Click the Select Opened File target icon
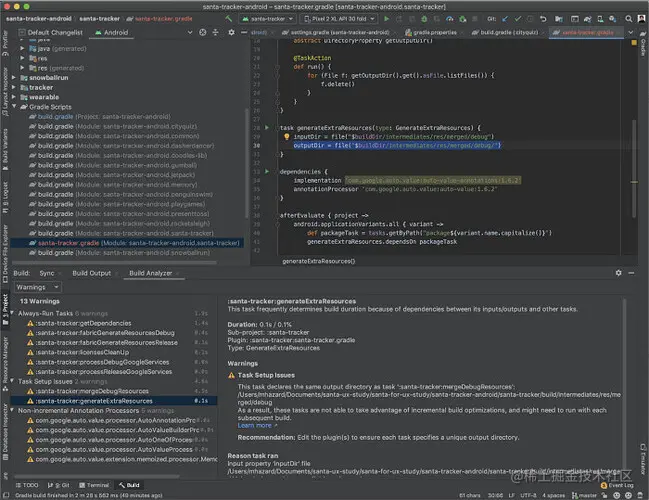This screenshot has height=500, width=649. click(202, 32)
